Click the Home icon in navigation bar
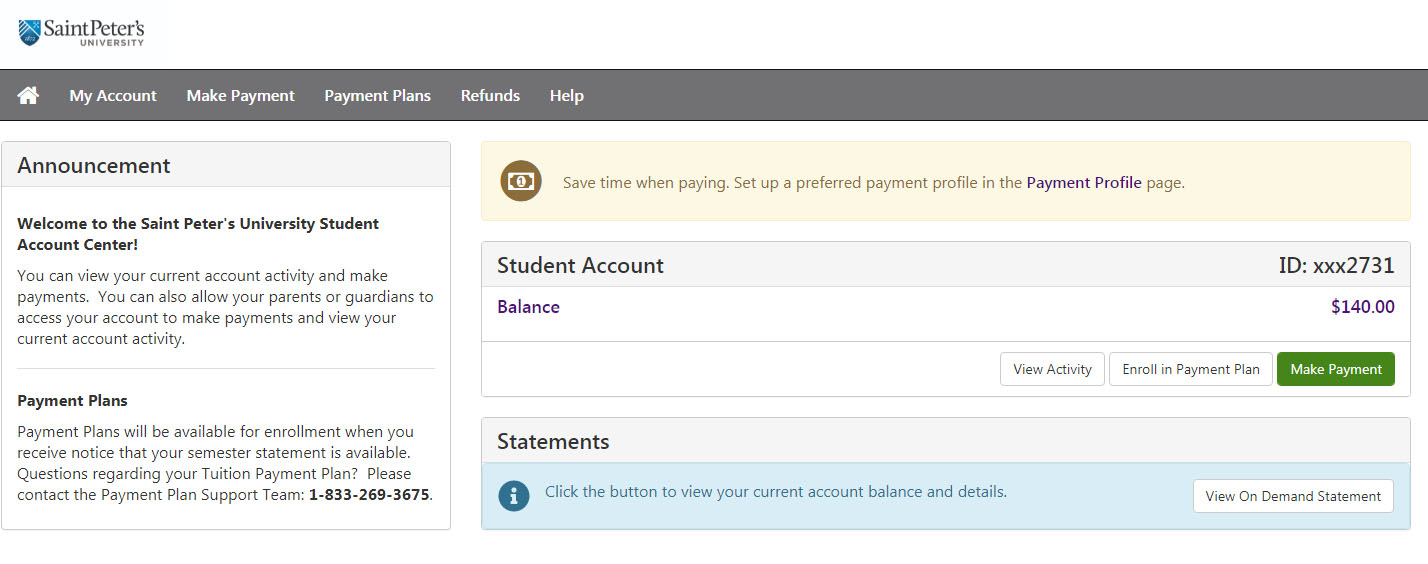Screen dimensions: 1428x564 pos(28,96)
